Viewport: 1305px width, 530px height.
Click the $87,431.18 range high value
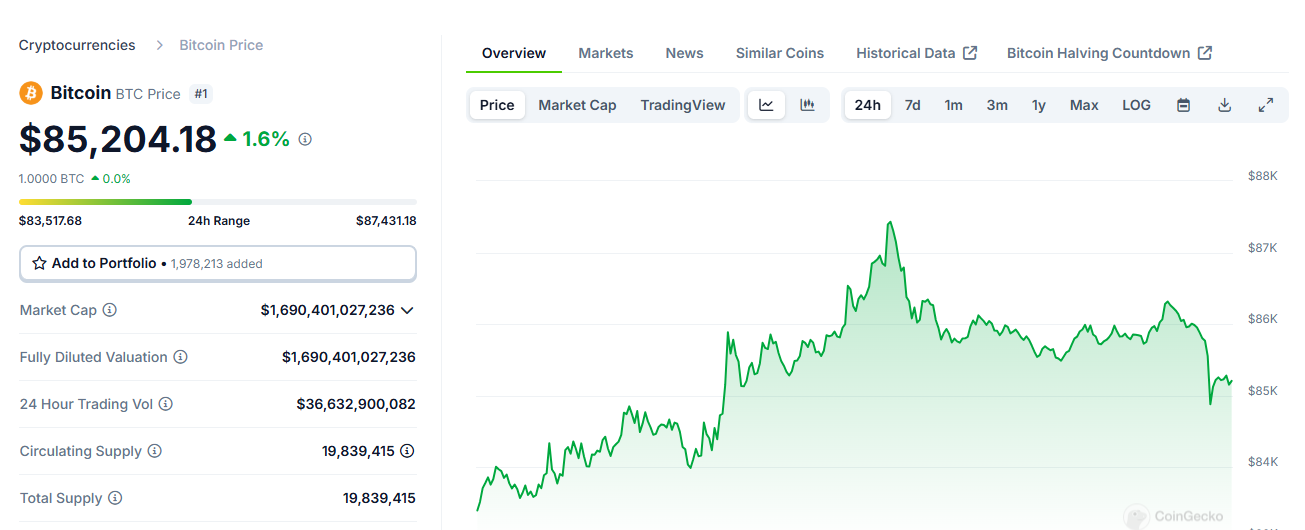click(x=386, y=221)
